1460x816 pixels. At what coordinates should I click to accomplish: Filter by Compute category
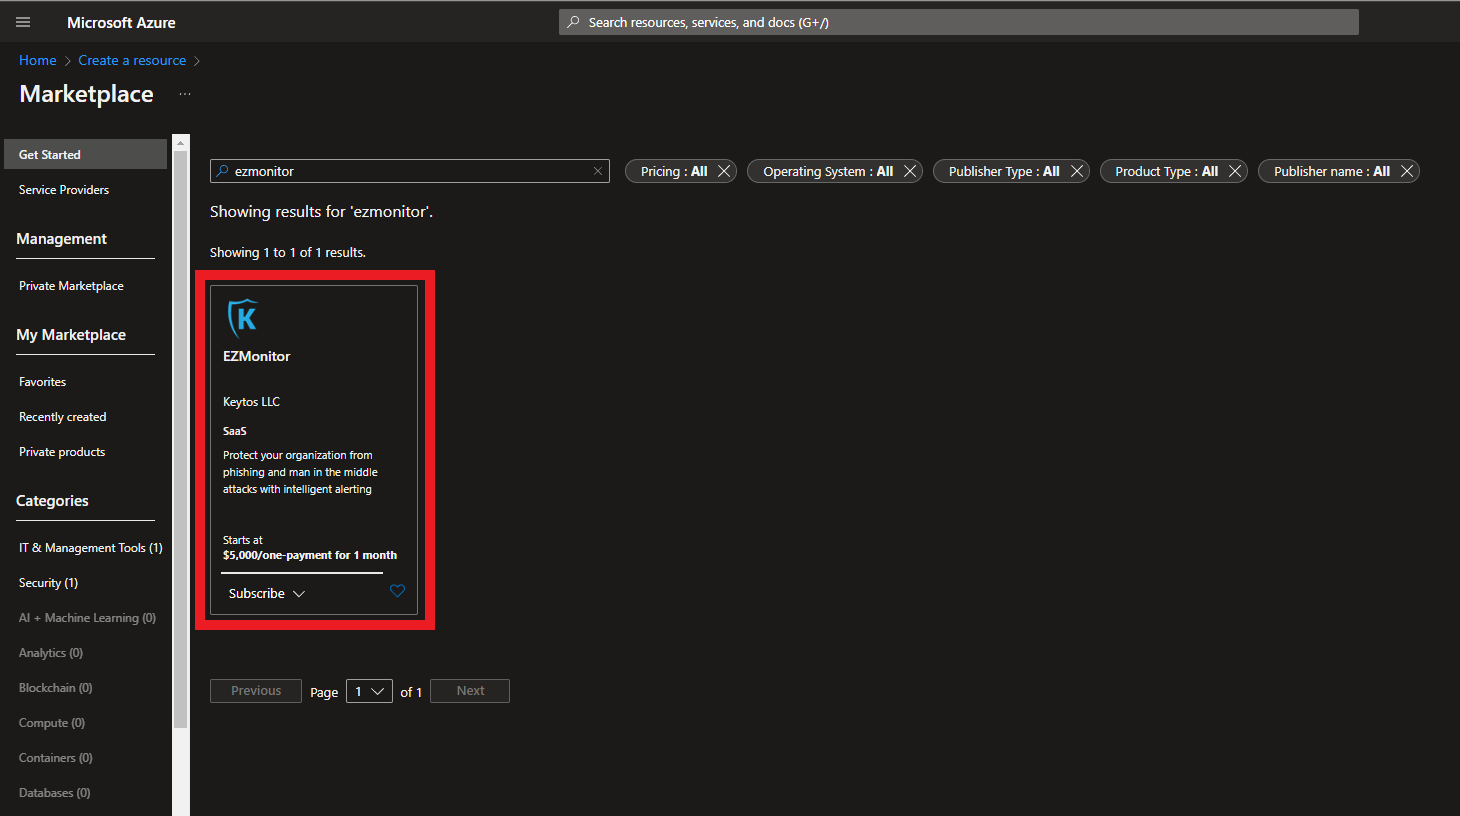tap(51, 722)
